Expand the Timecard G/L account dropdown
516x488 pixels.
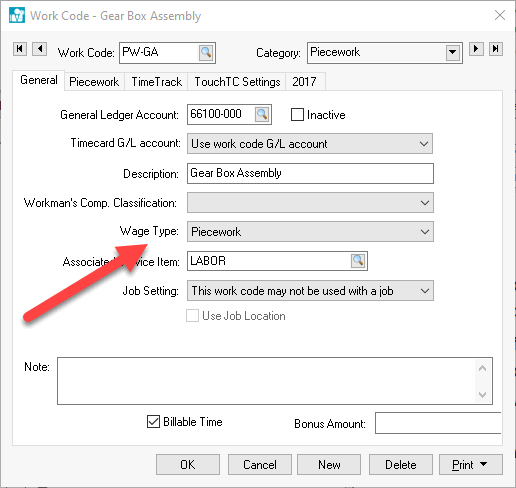click(310, 144)
